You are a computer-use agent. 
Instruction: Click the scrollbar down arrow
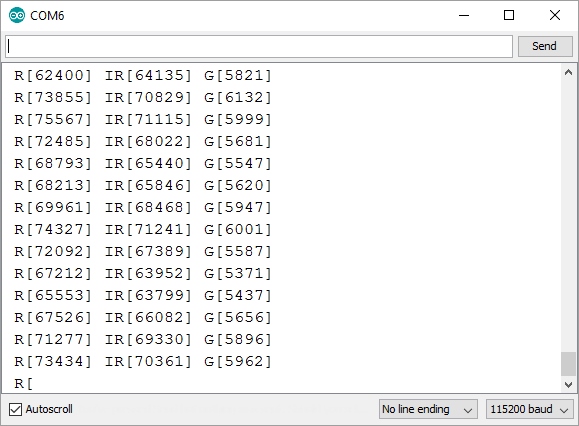tap(568, 385)
